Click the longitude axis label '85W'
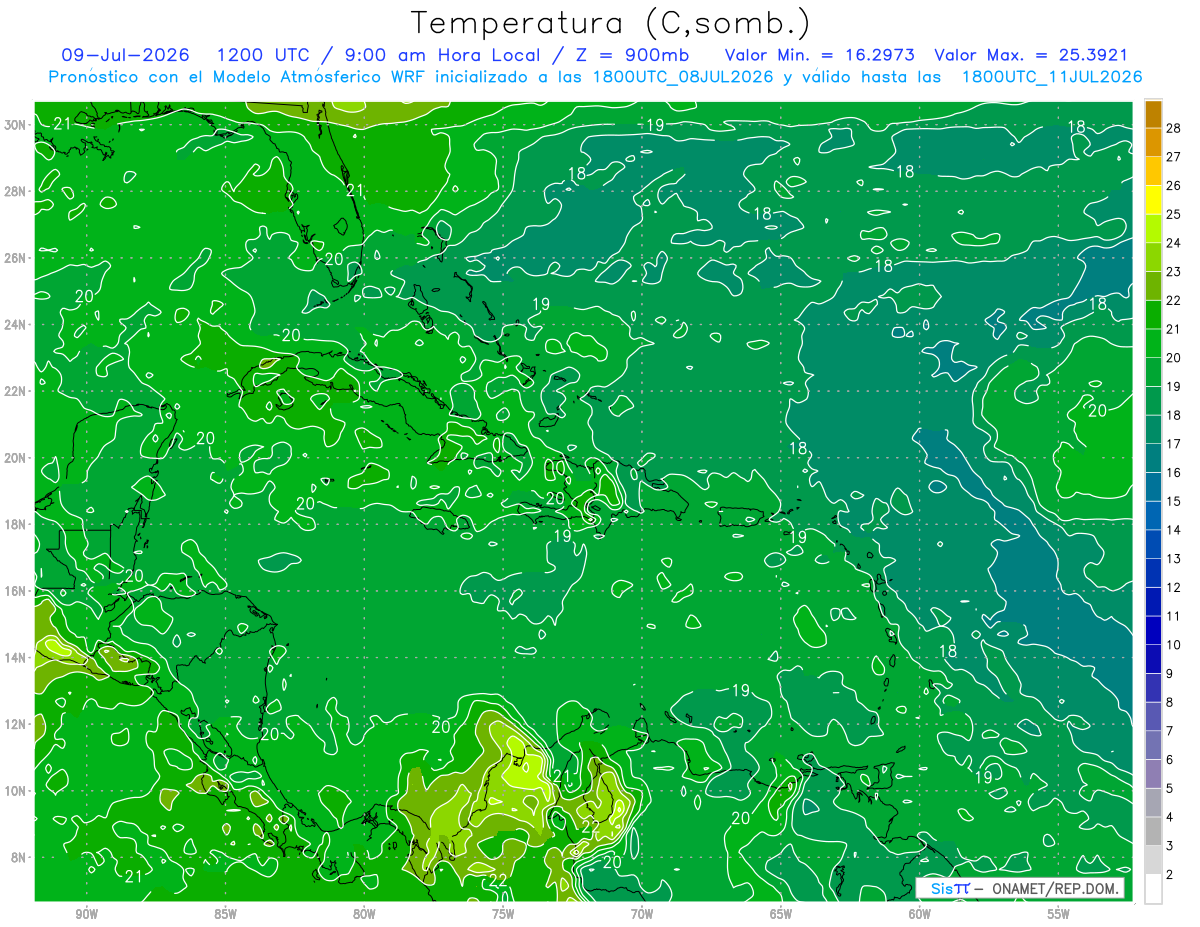 [225, 914]
